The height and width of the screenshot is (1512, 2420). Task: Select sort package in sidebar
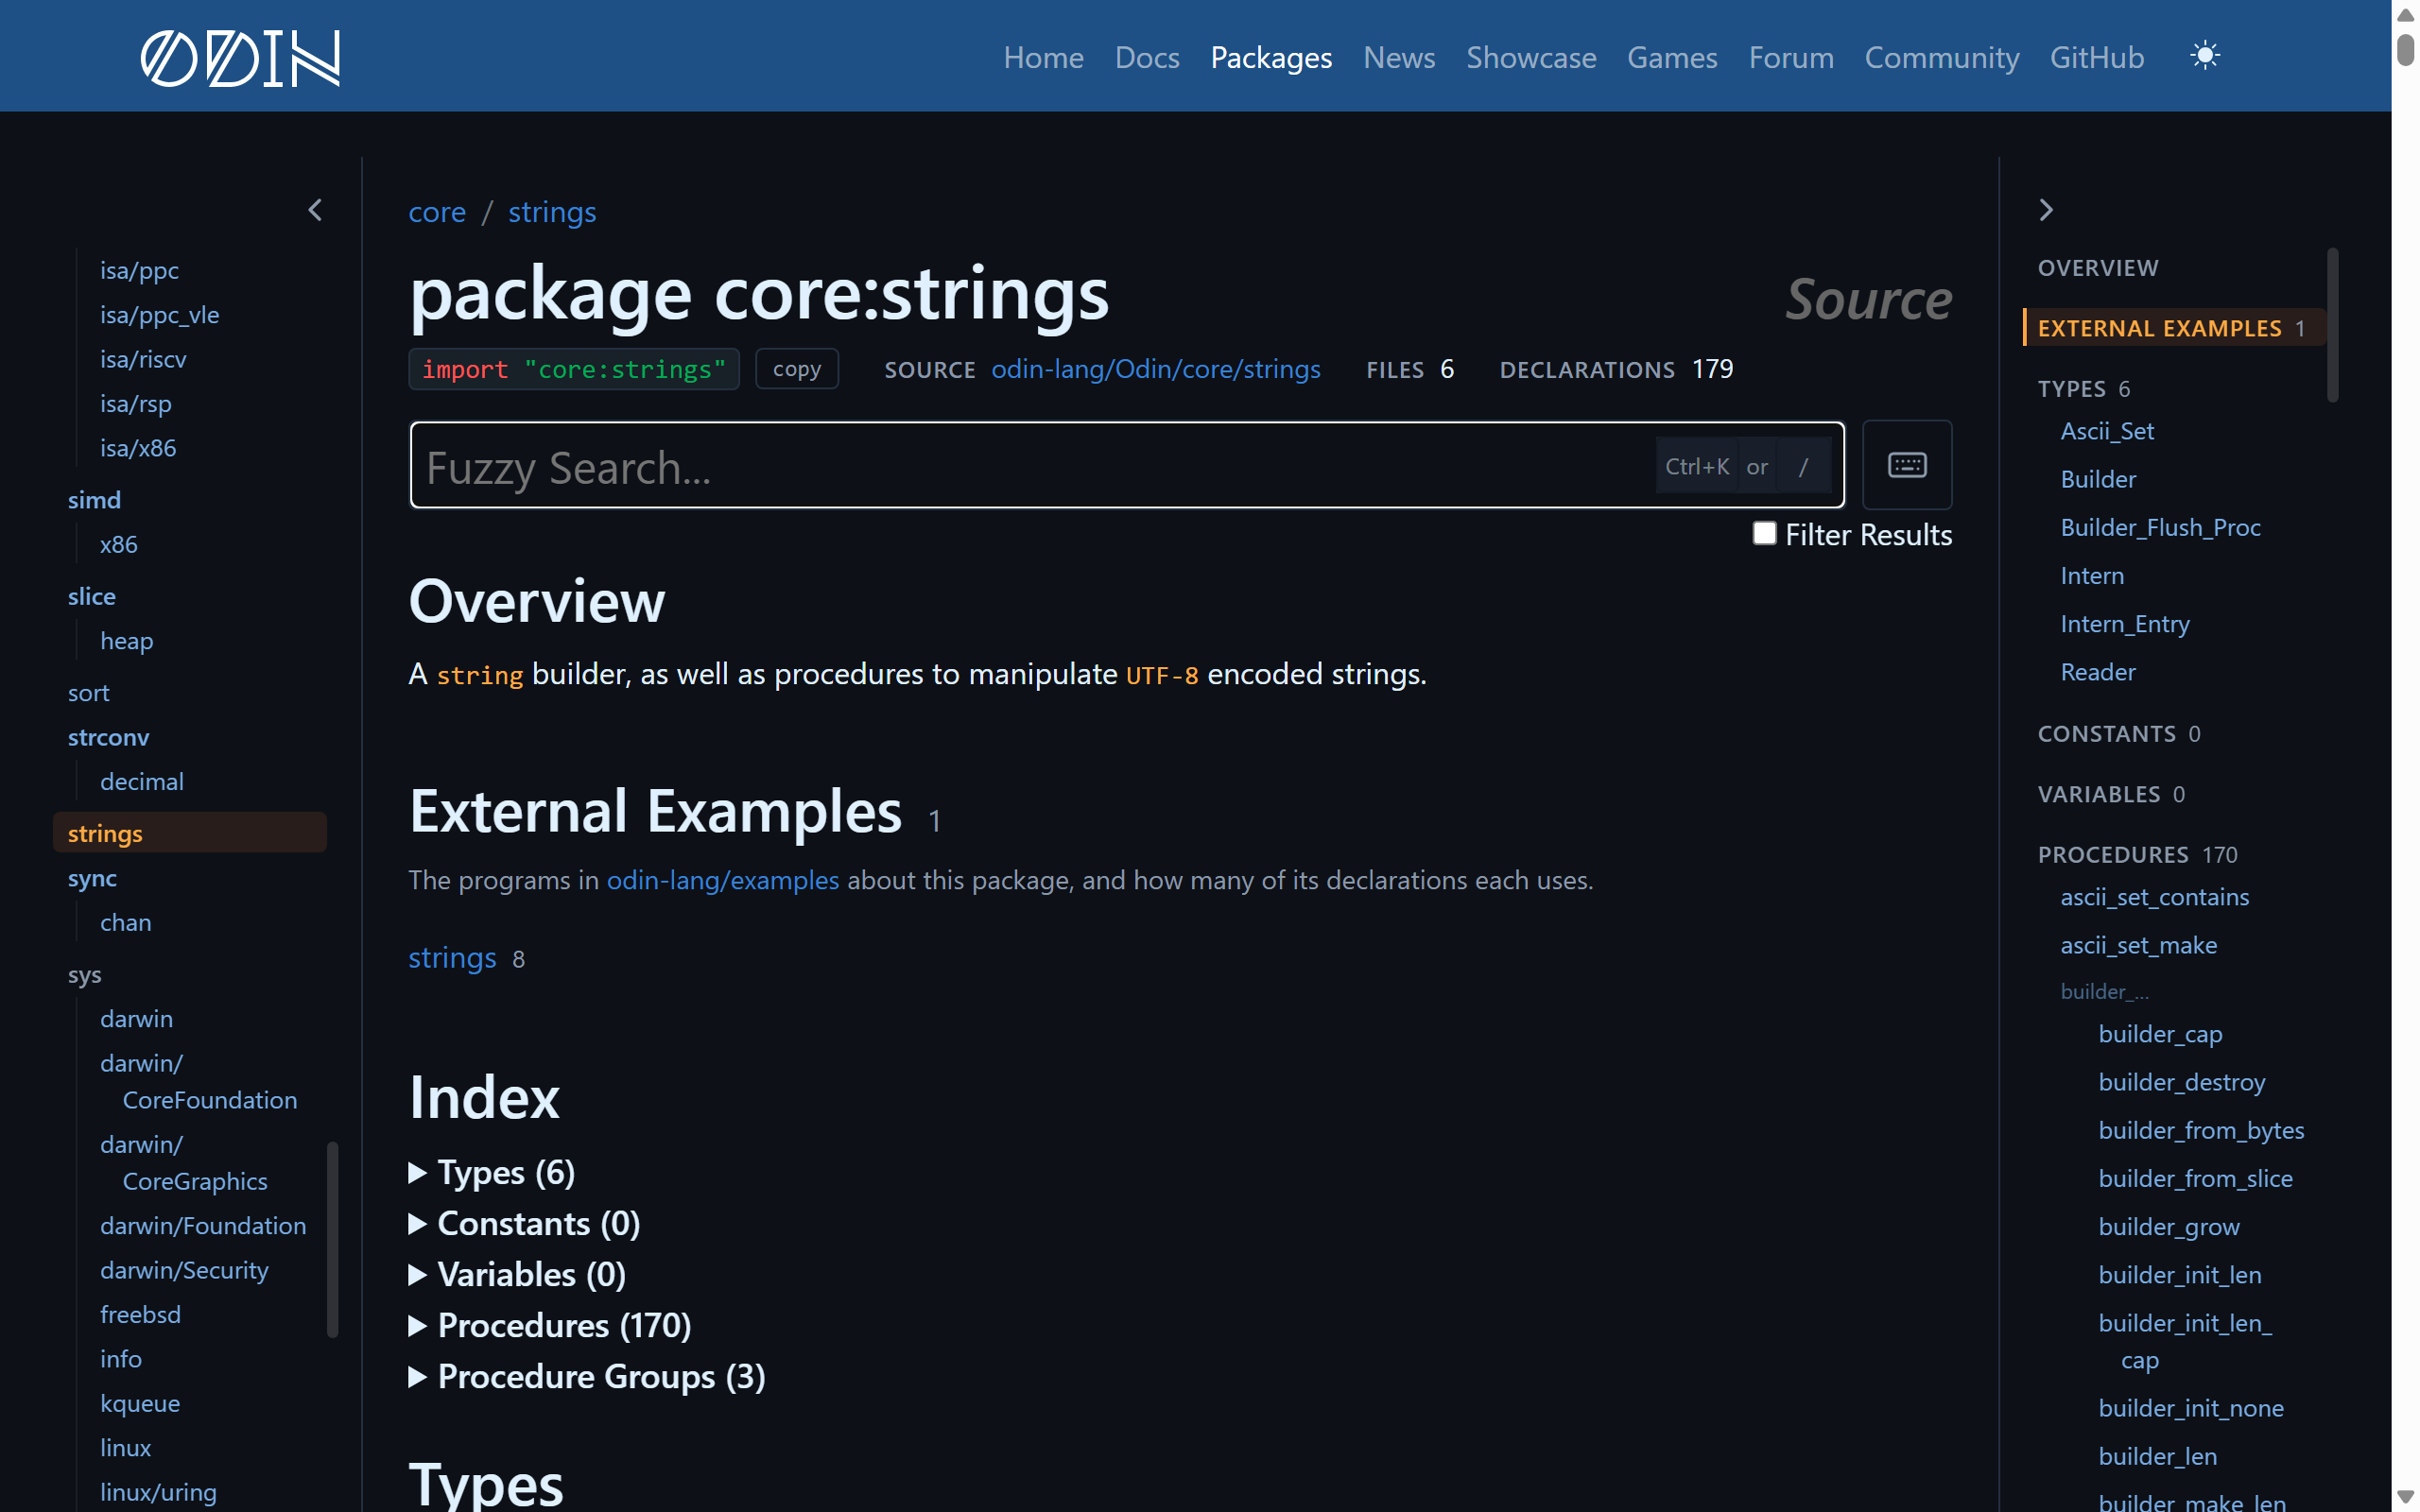[x=88, y=692]
